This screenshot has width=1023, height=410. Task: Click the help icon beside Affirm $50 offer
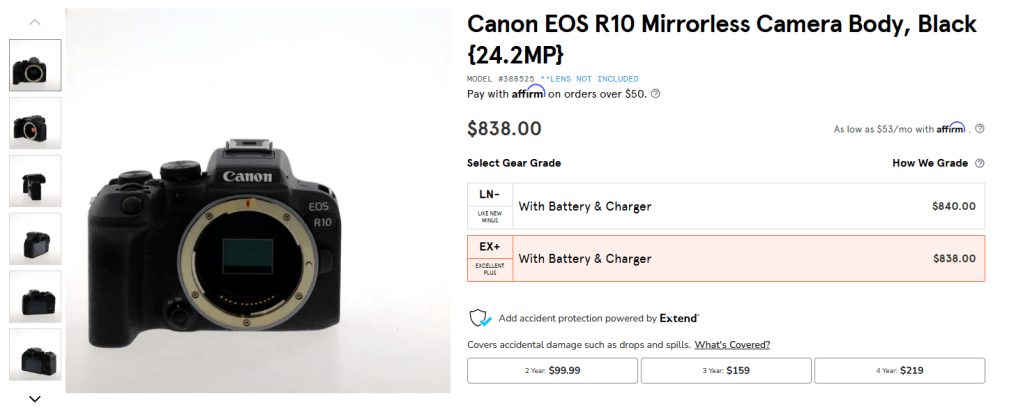[656, 94]
